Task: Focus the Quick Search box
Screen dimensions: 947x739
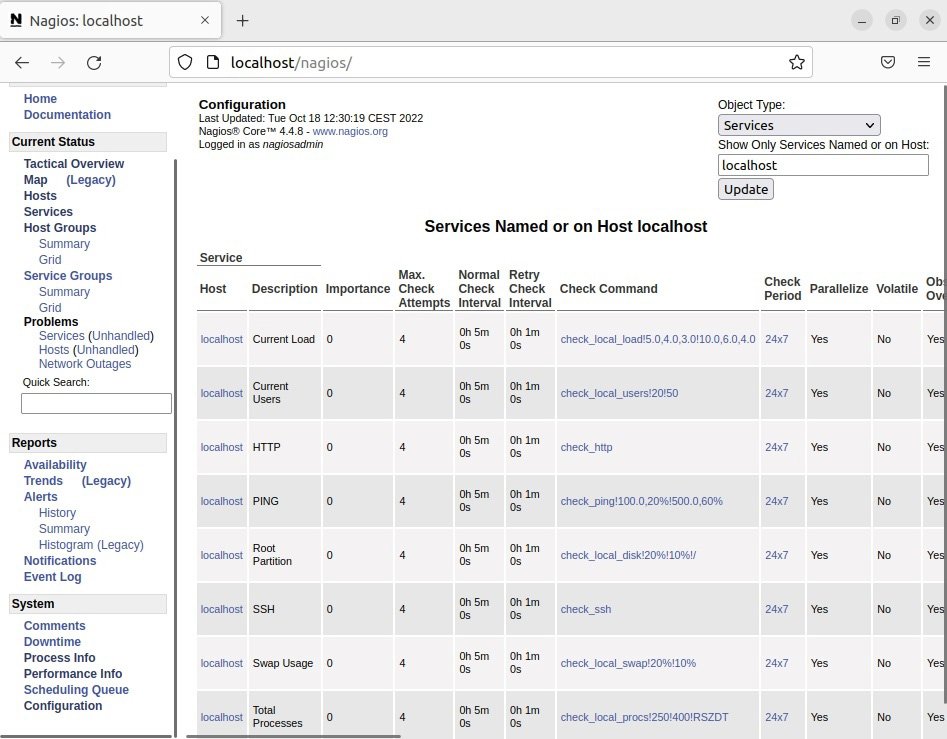Action: (x=96, y=403)
